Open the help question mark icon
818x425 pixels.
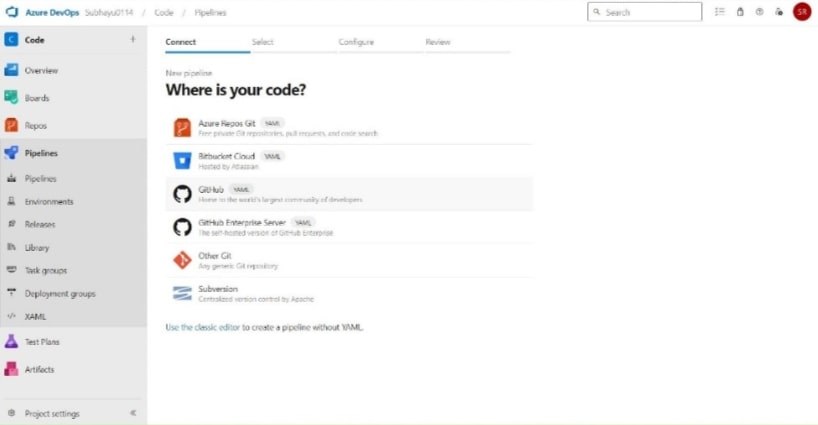pos(759,11)
